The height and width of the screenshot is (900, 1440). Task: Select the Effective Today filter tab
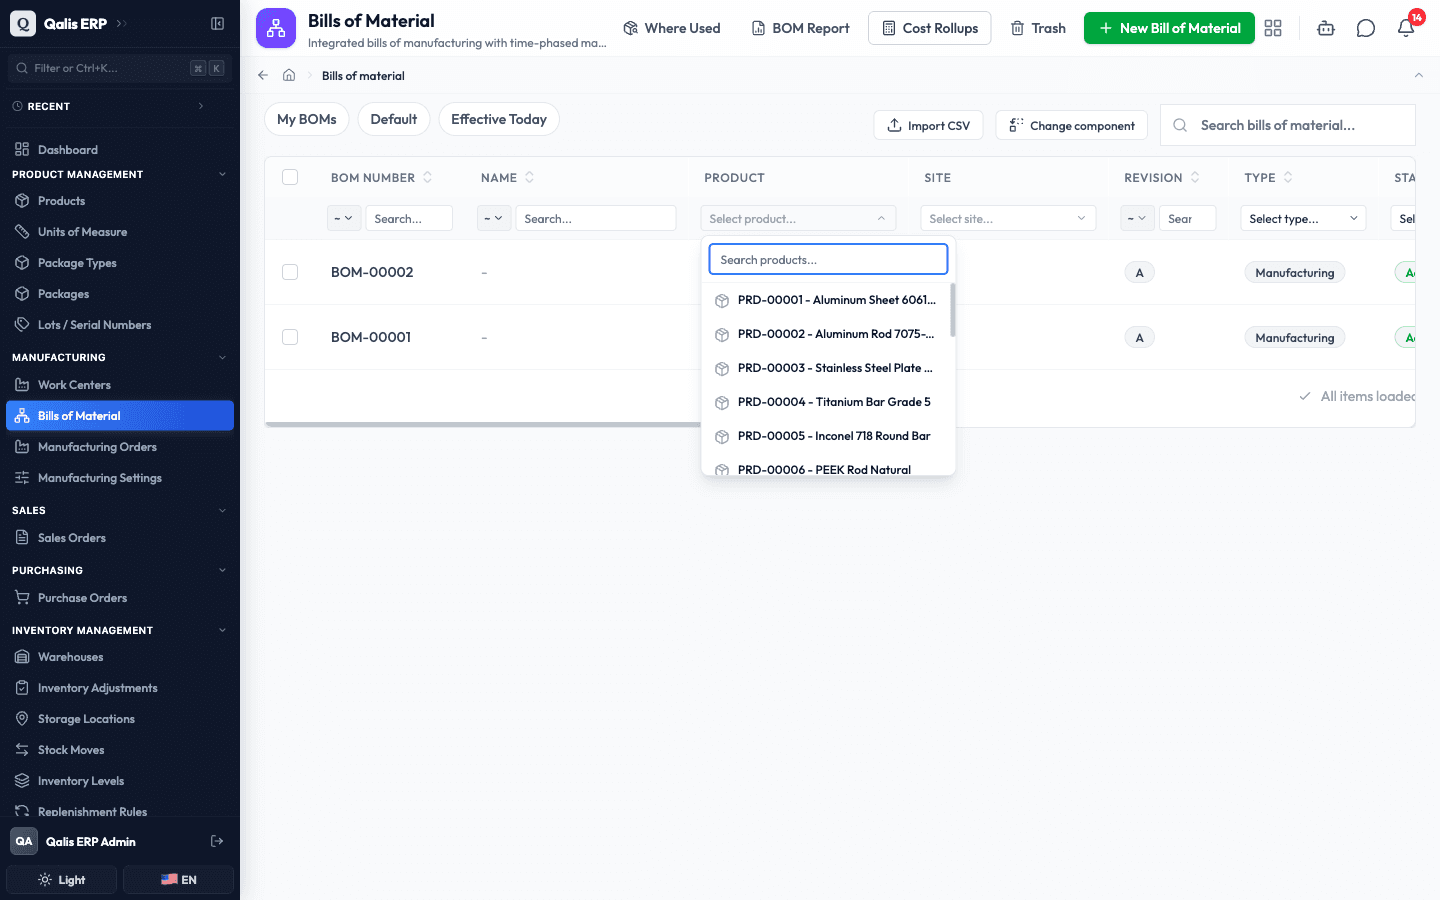499,119
